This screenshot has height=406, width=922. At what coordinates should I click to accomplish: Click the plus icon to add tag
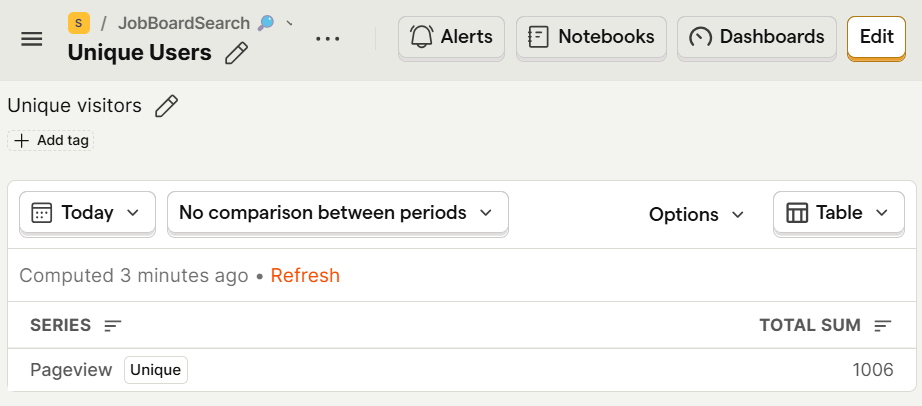[x=22, y=141]
